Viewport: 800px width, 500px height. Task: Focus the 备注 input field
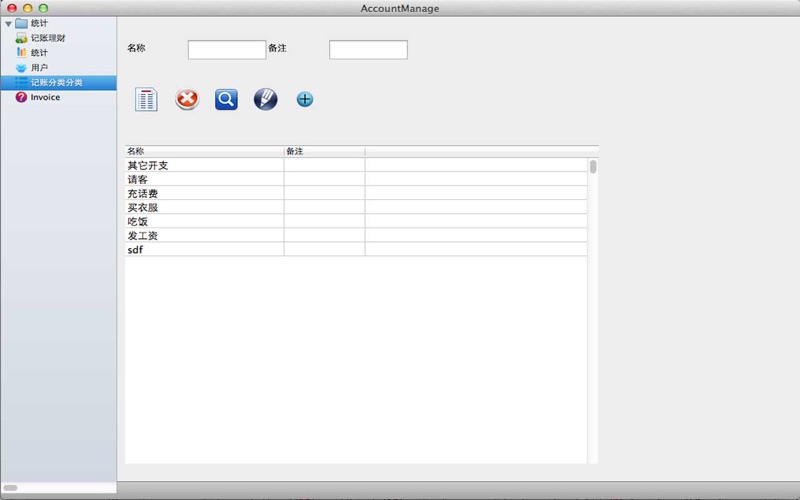tap(368, 49)
